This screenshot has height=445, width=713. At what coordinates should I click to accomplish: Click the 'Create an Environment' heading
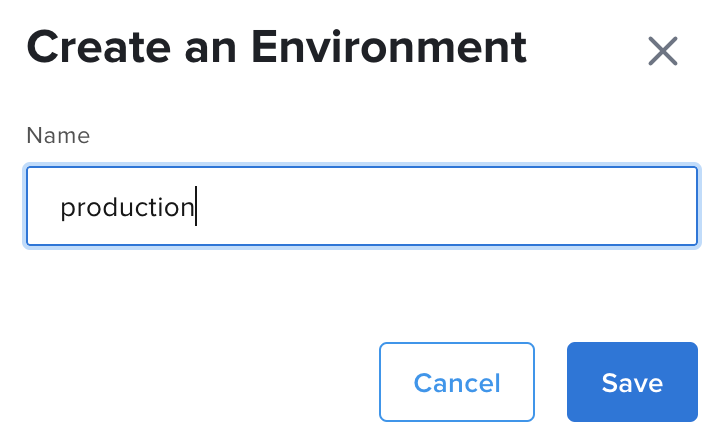click(x=276, y=47)
